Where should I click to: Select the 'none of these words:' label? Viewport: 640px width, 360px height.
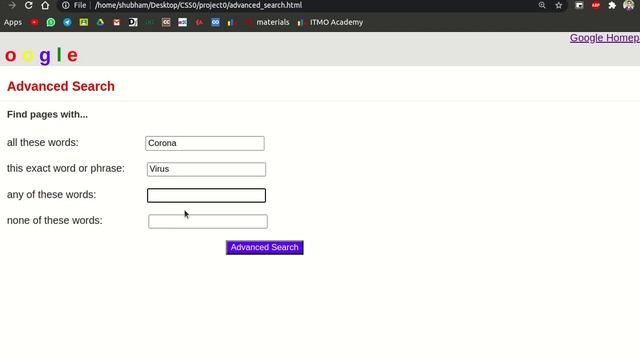point(55,220)
